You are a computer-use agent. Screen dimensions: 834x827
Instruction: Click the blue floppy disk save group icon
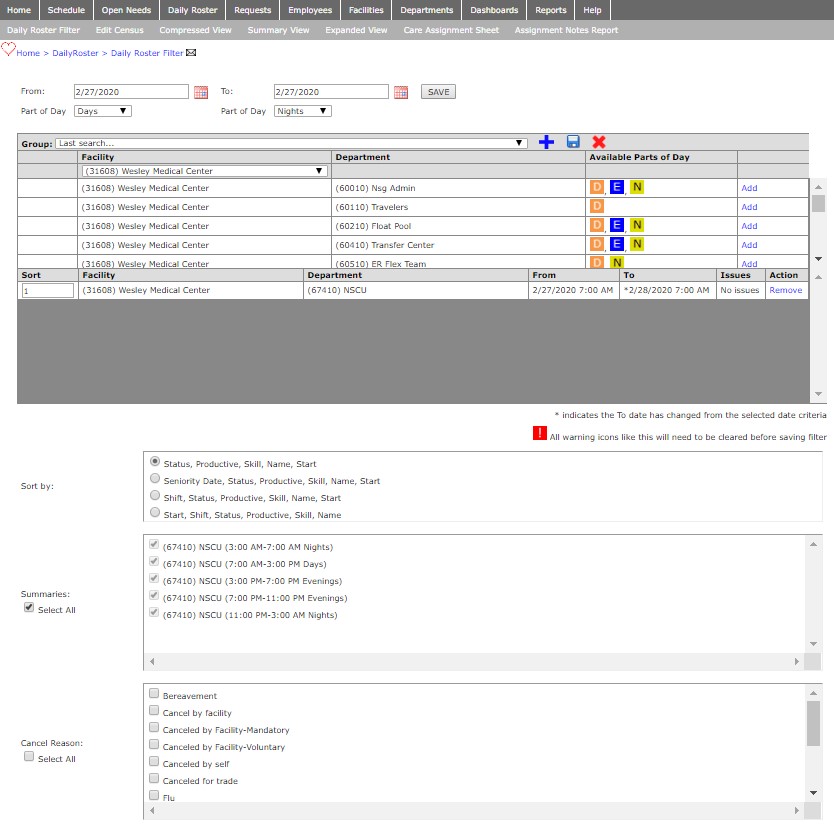coord(573,143)
